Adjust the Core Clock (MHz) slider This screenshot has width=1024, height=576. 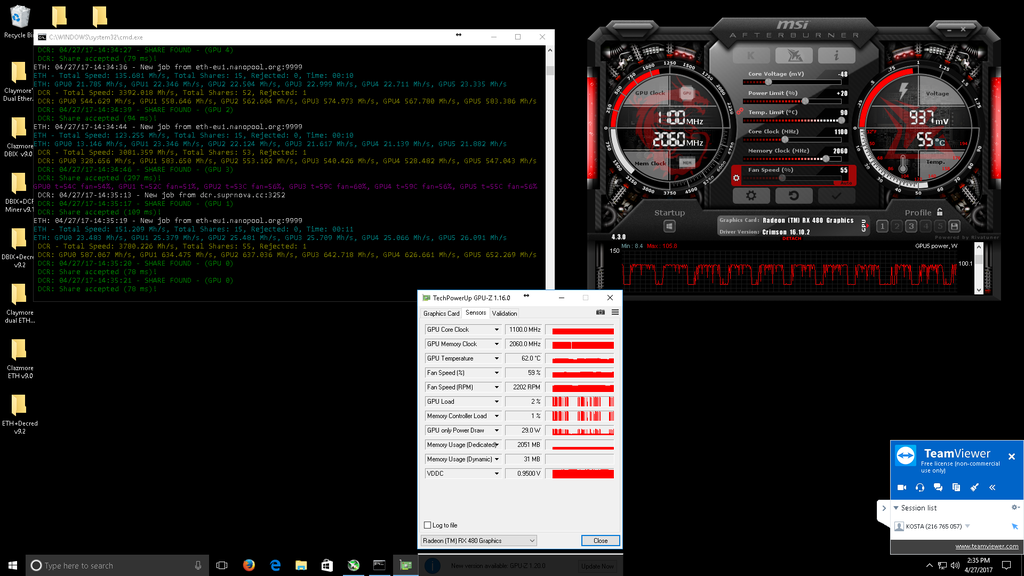click(792, 140)
